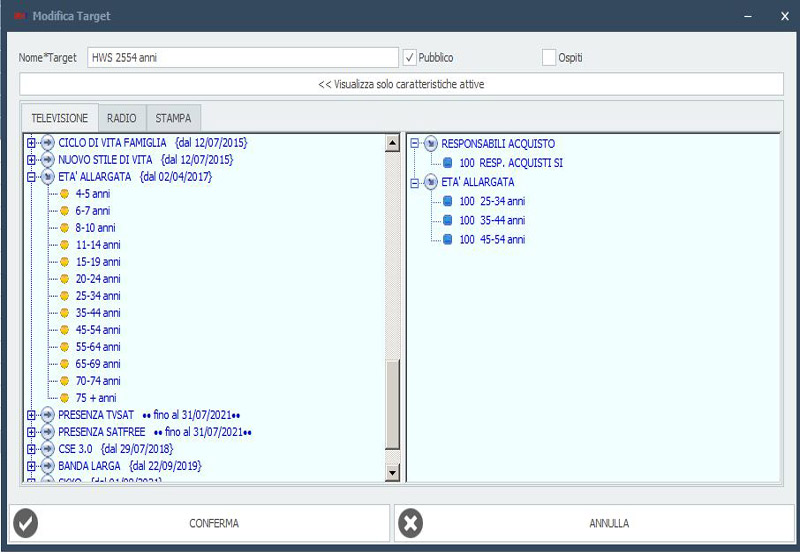800x554 pixels.
Task: Click the yellow icon beside 55-64 anni
Action: (65, 347)
